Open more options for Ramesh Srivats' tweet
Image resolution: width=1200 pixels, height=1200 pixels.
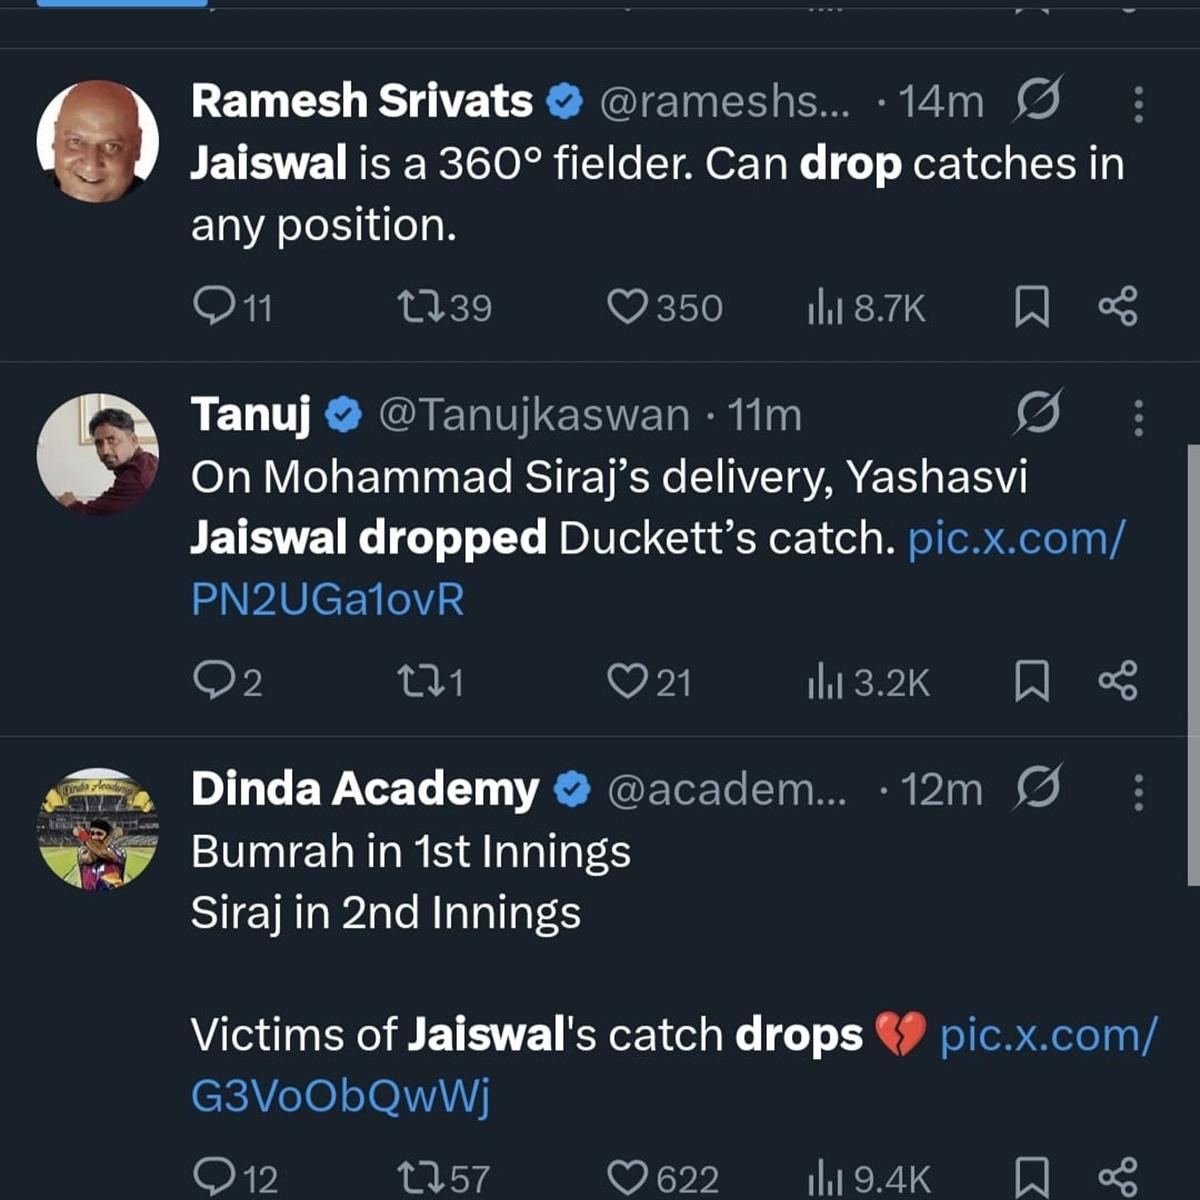(1138, 104)
